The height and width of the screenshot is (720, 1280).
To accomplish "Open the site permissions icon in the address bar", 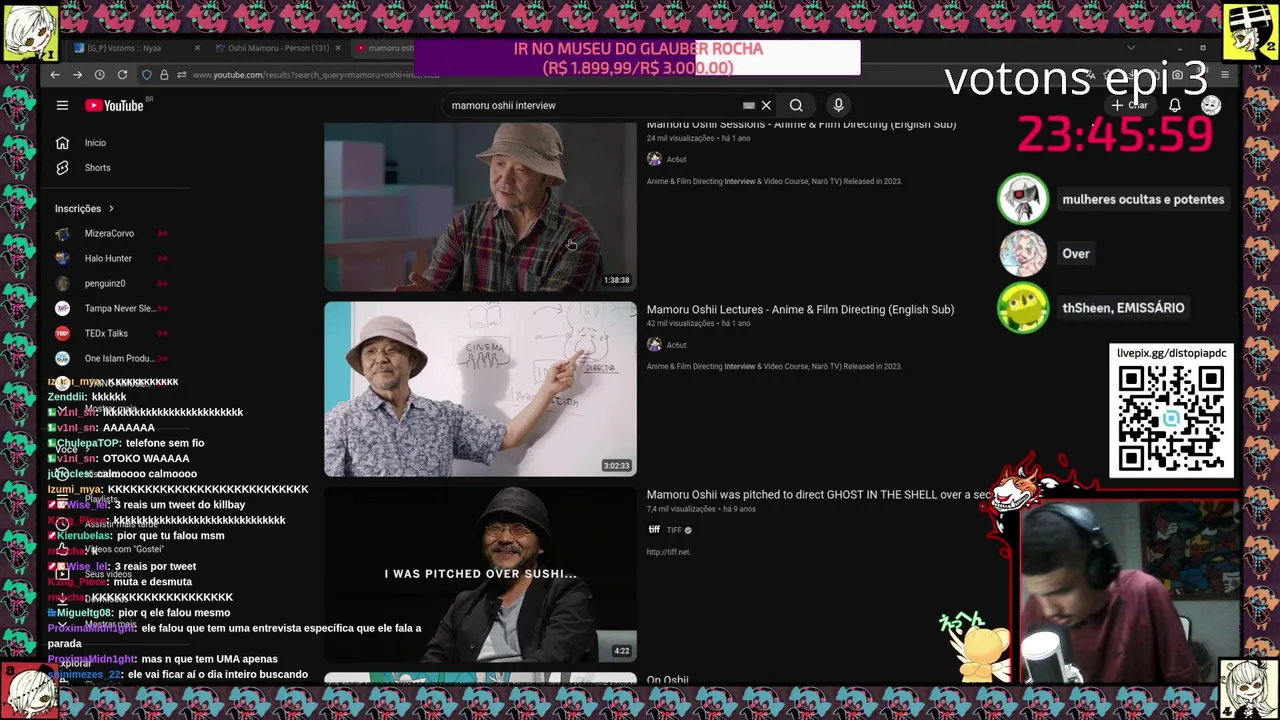I will pos(181,75).
